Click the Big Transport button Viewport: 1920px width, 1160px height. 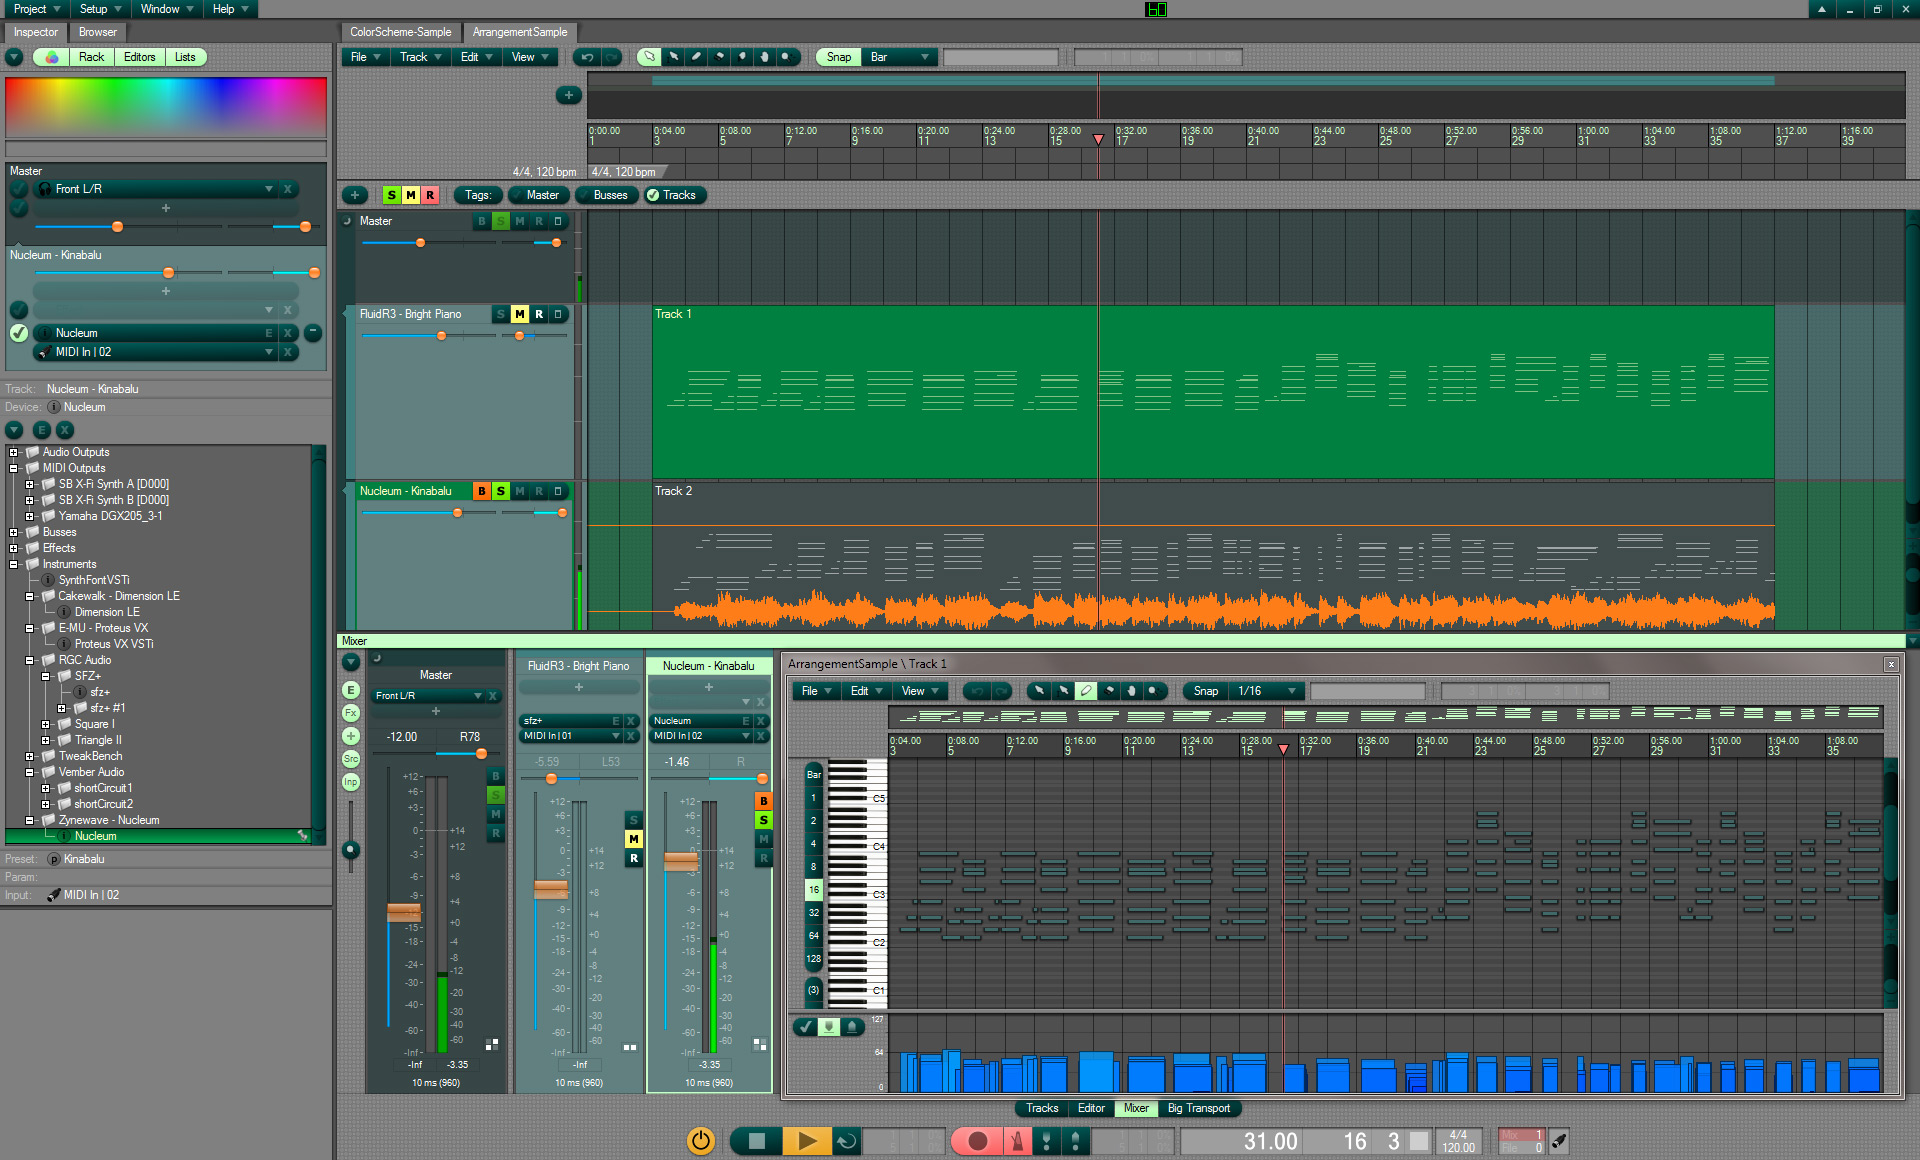pos(1198,1108)
